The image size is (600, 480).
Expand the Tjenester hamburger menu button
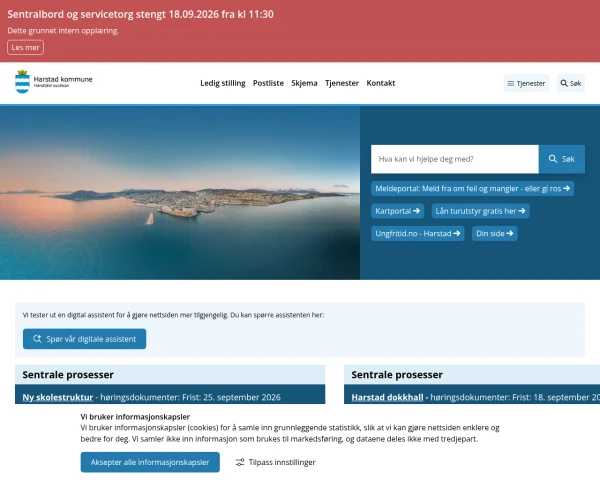coord(526,83)
